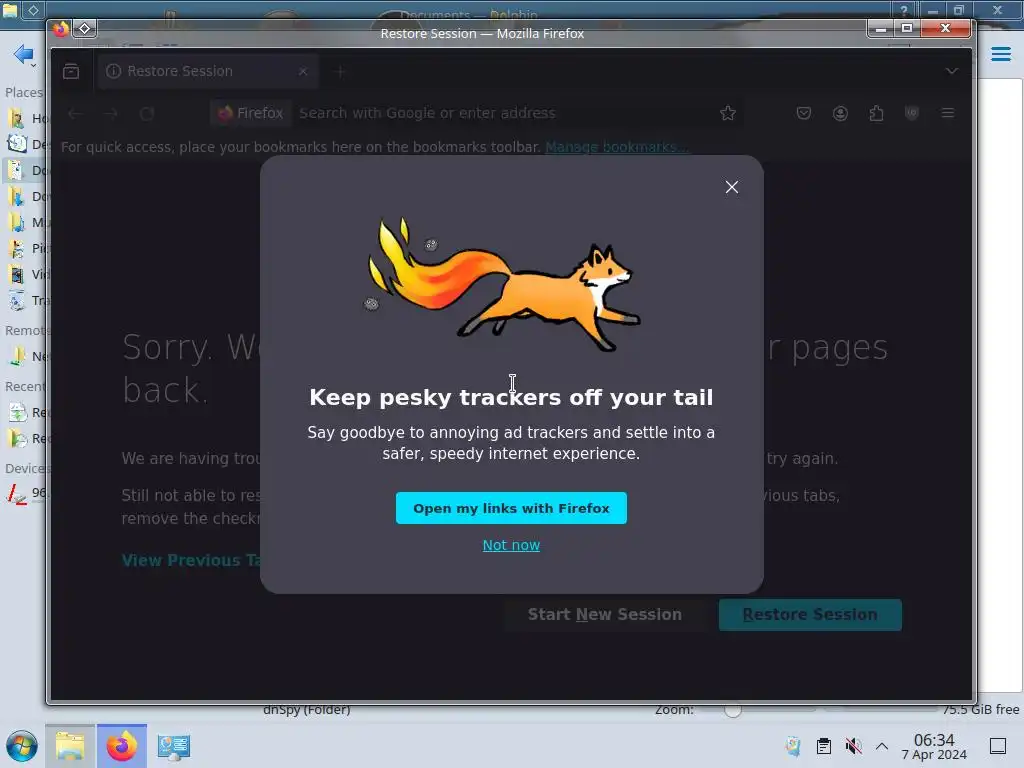Open Dolphin's hamburger menu
The height and width of the screenshot is (768, 1024).
tap(1001, 54)
